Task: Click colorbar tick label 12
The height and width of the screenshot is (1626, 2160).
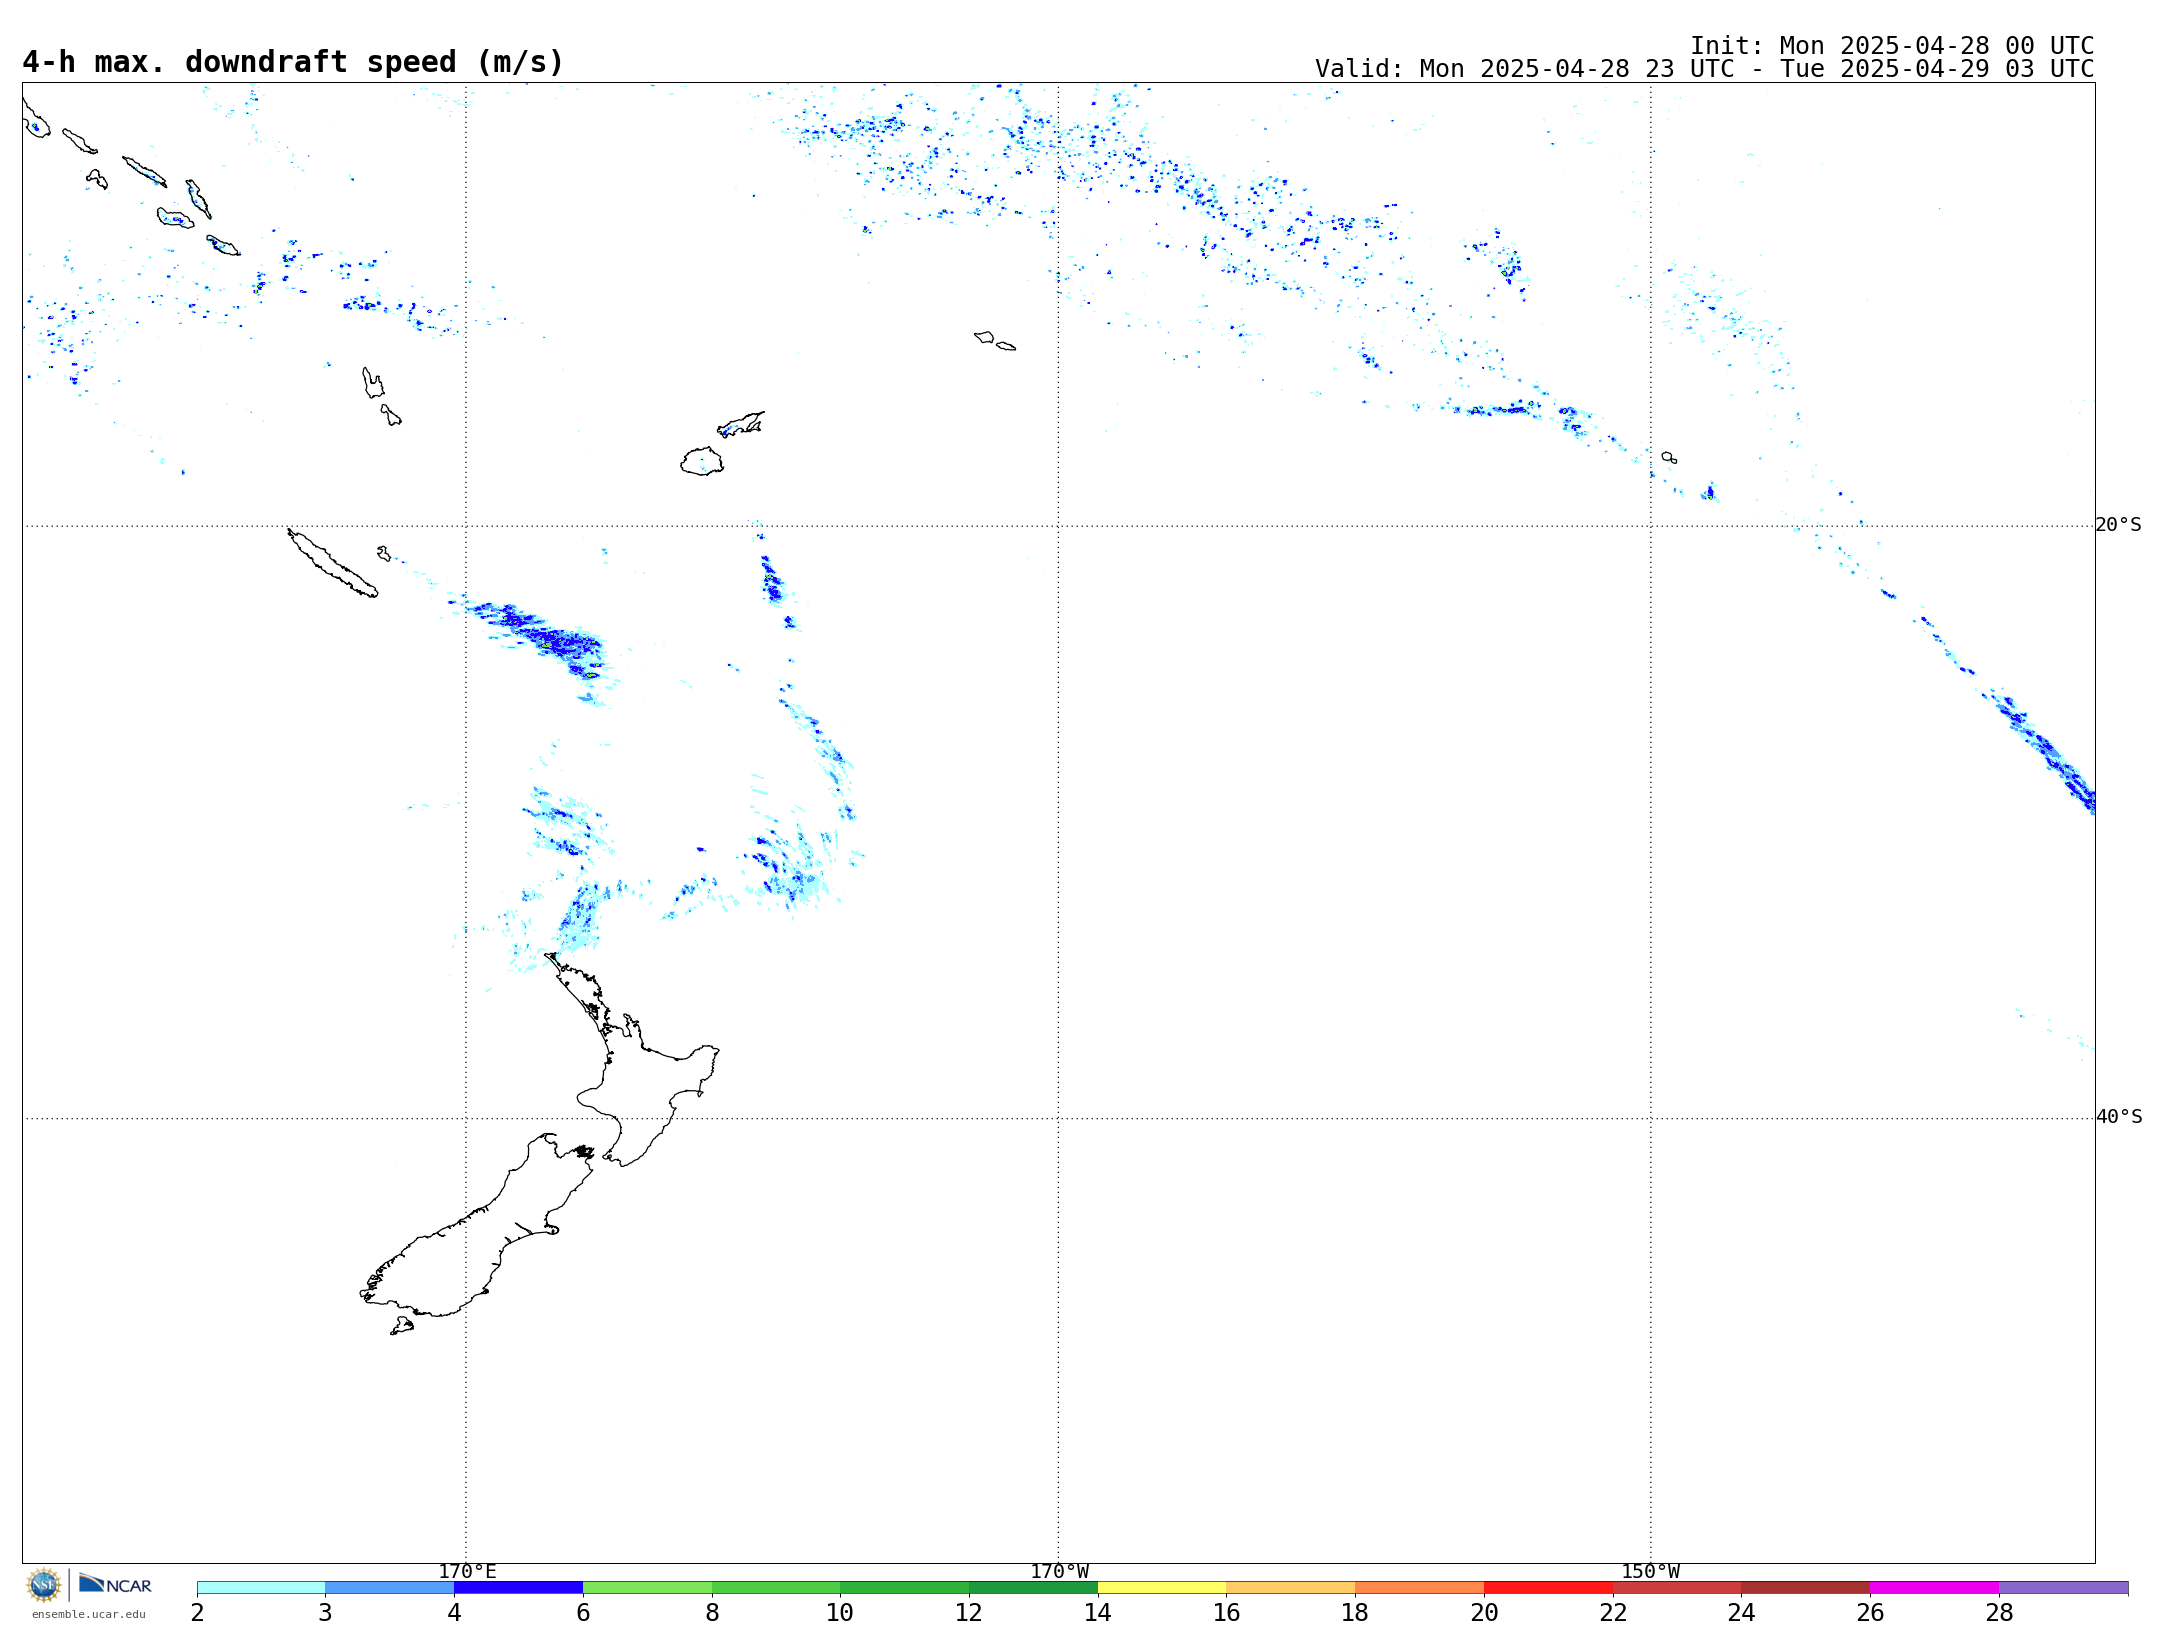Action: [x=969, y=1612]
